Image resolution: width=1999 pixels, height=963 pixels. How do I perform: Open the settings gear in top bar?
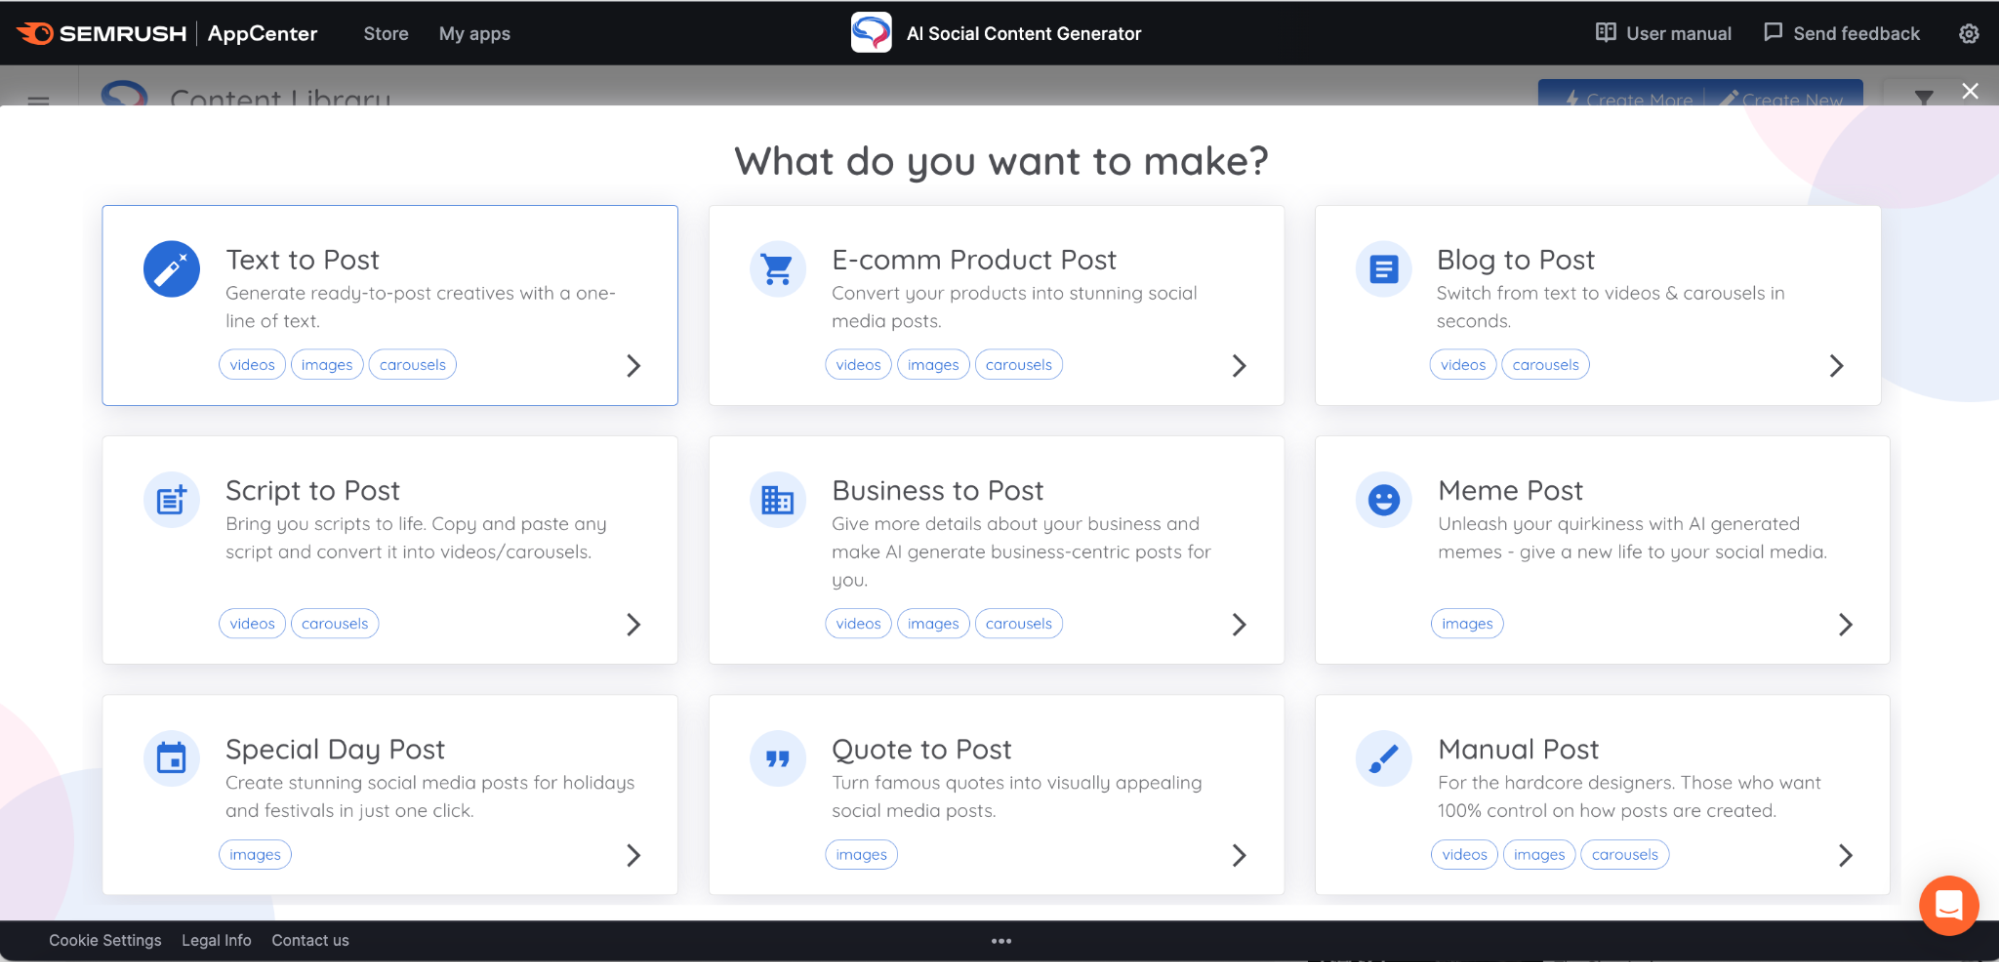1967,33
